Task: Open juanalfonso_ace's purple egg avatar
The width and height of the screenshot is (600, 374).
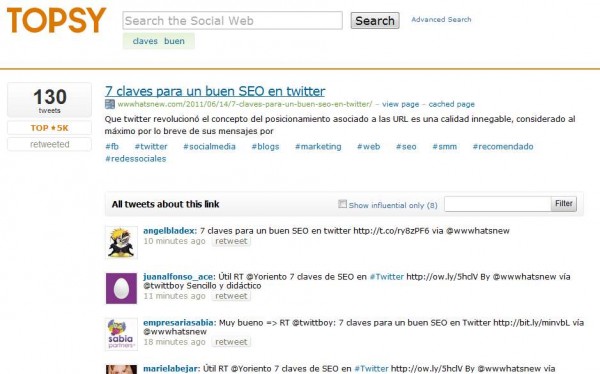Action: [x=121, y=288]
